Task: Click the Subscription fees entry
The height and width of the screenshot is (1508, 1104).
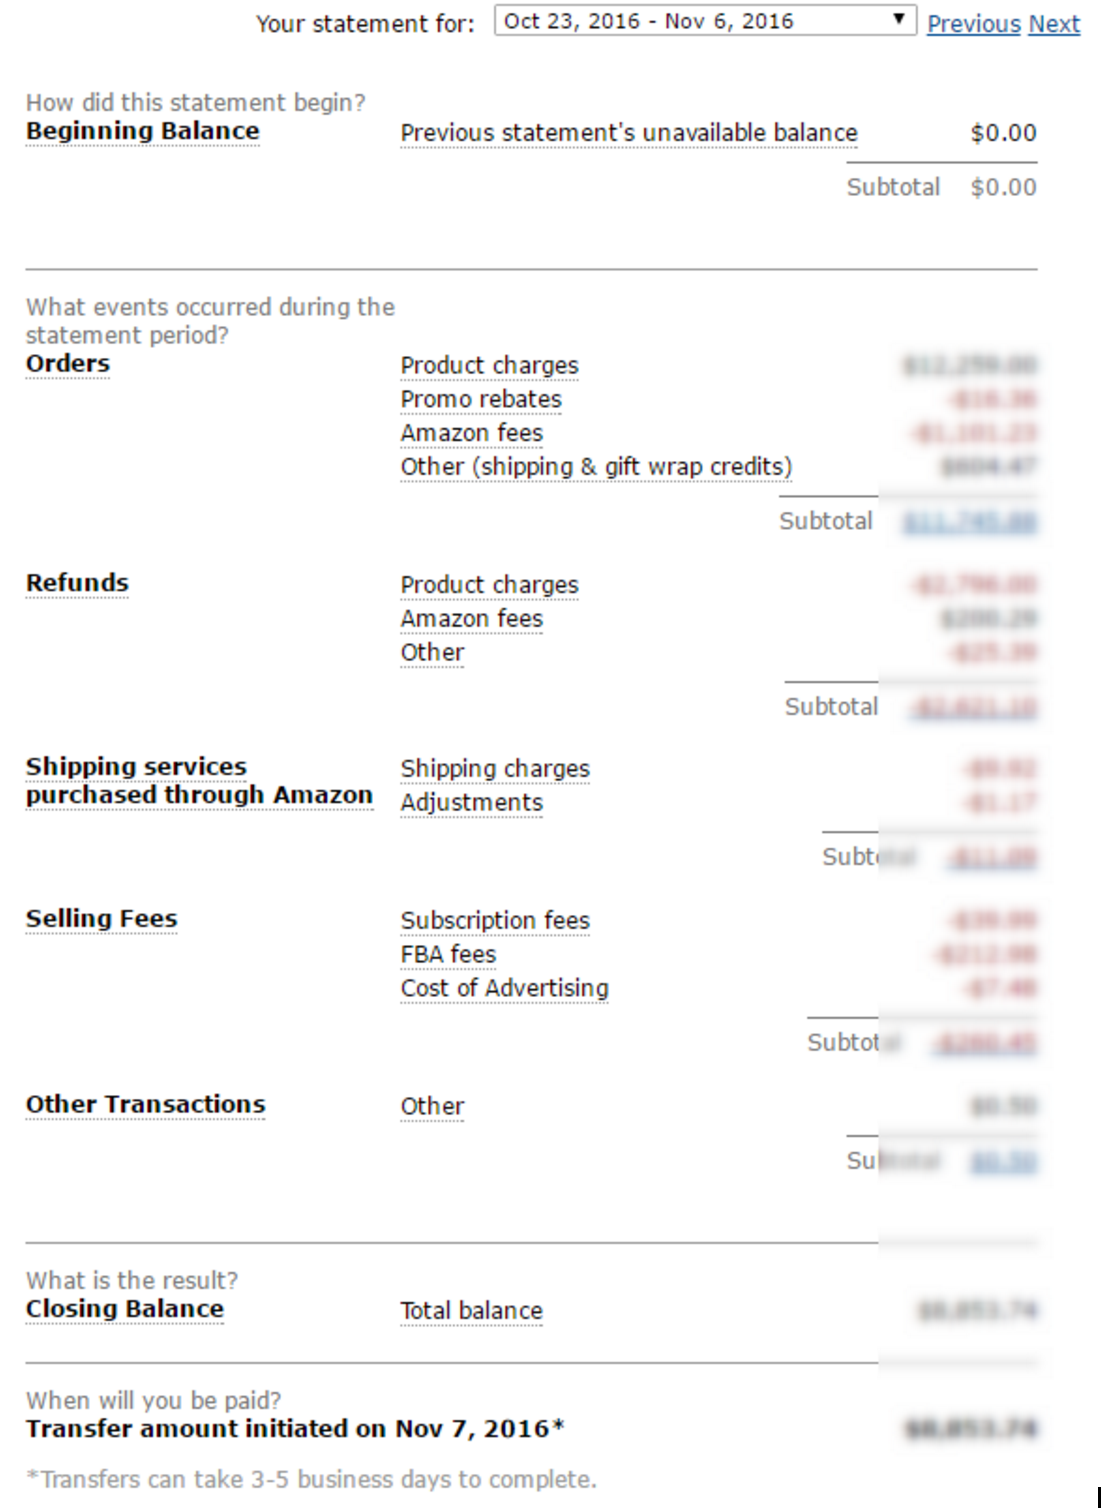Action: pyautogui.click(x=495, y=921)
